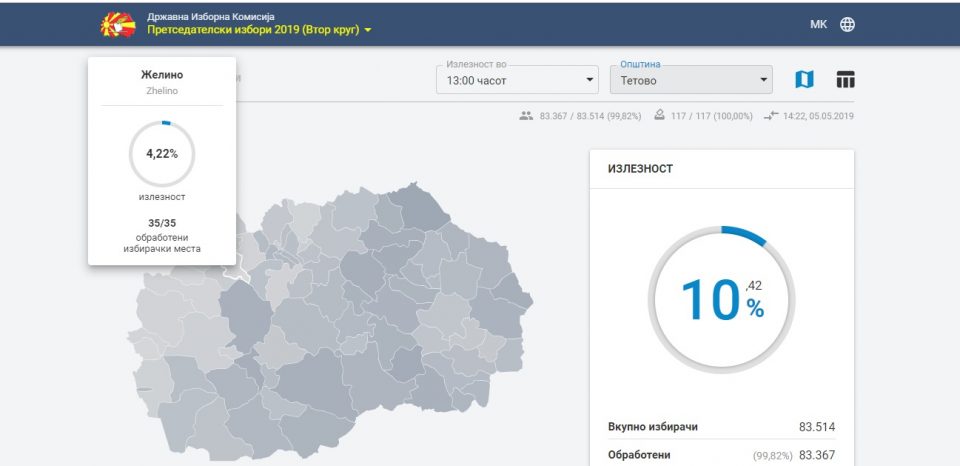Open the Општина Тетово dropdown

point(691,80)
